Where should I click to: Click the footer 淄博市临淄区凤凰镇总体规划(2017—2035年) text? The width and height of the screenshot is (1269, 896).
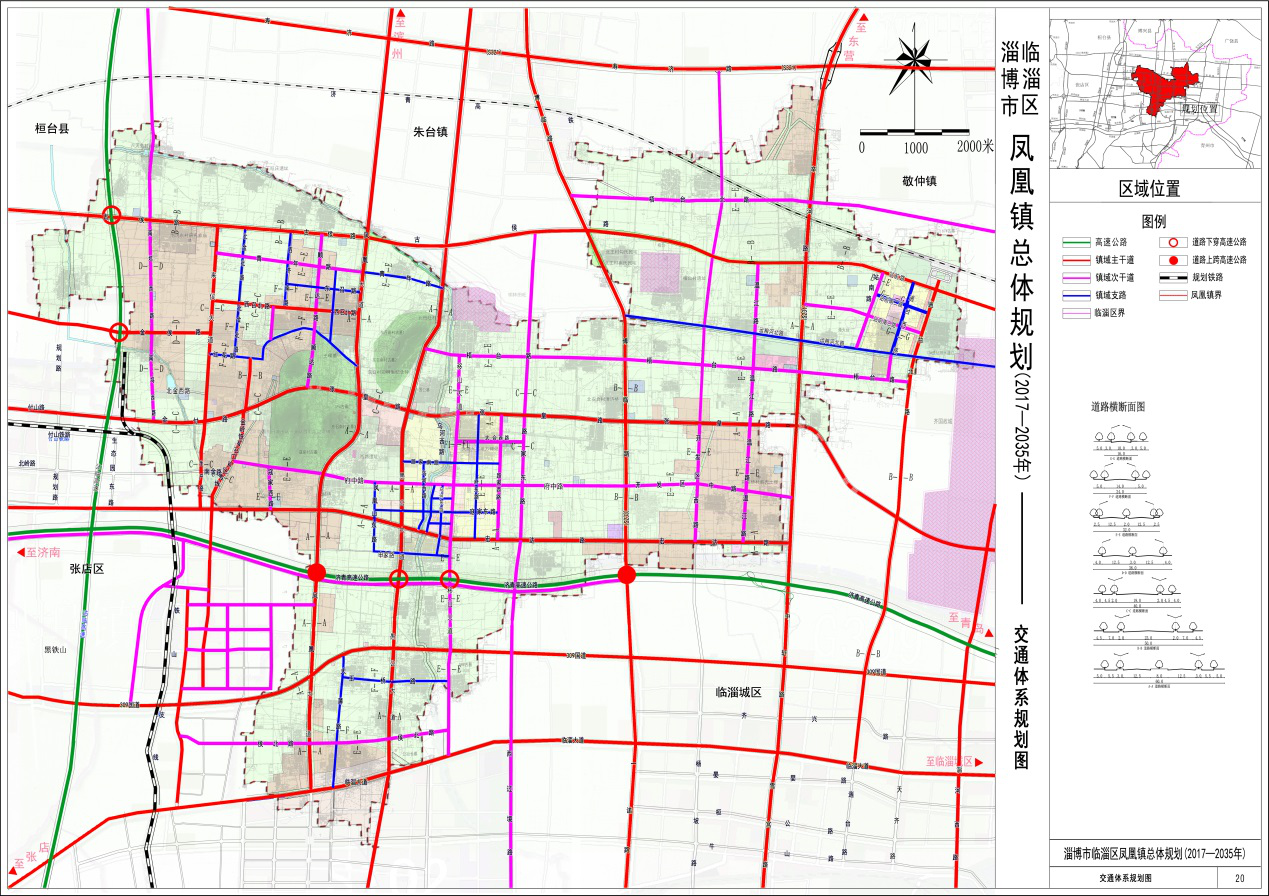click(x=1155, y=855)
